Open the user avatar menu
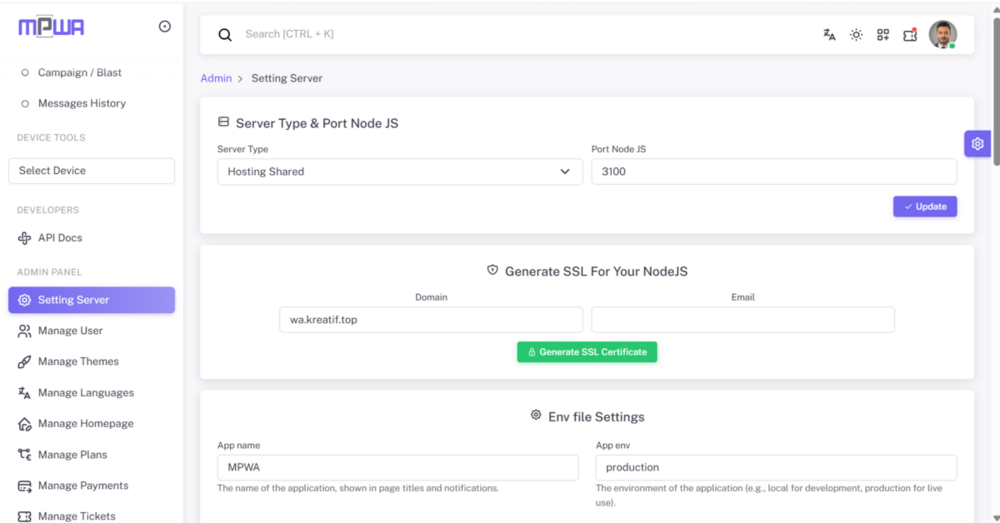The image size is (1000, 523). [943, 34]
